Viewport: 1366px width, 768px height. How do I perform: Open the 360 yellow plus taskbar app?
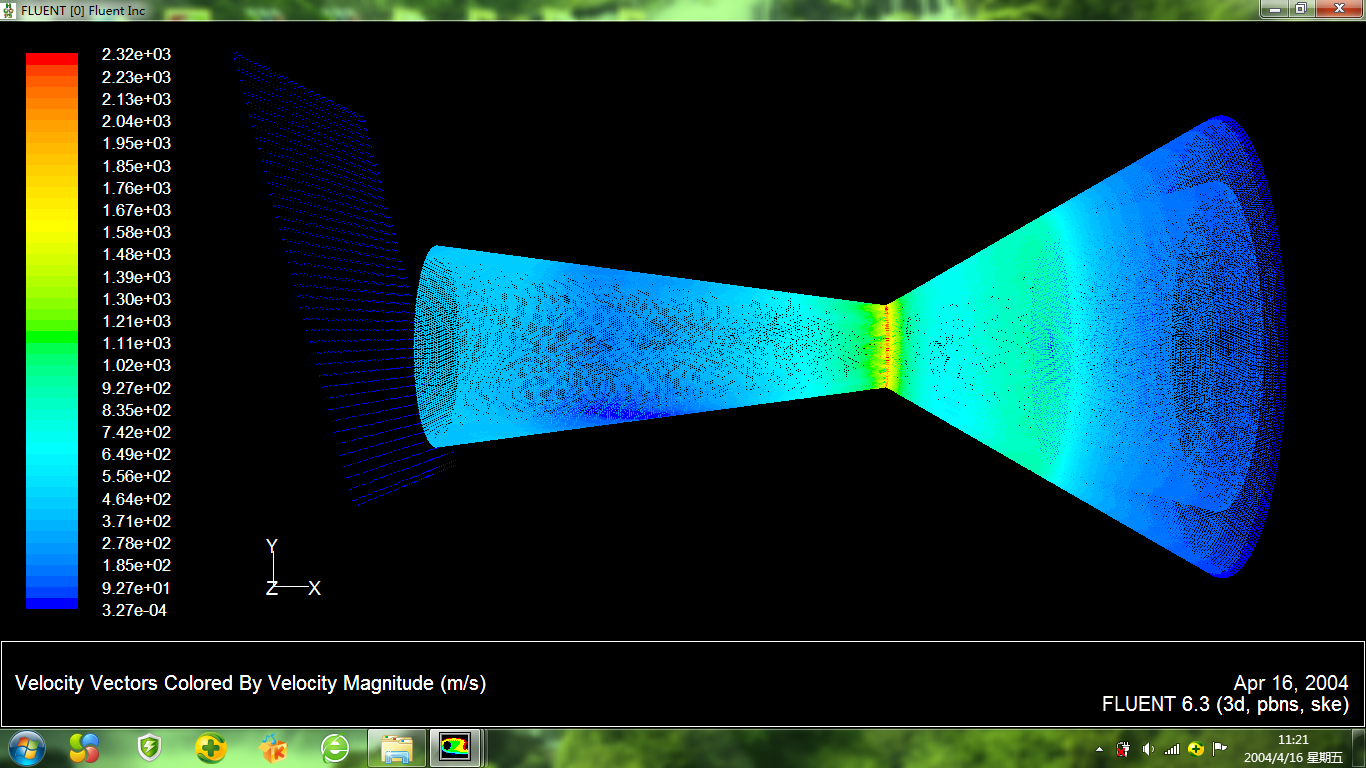coord(211,747)
